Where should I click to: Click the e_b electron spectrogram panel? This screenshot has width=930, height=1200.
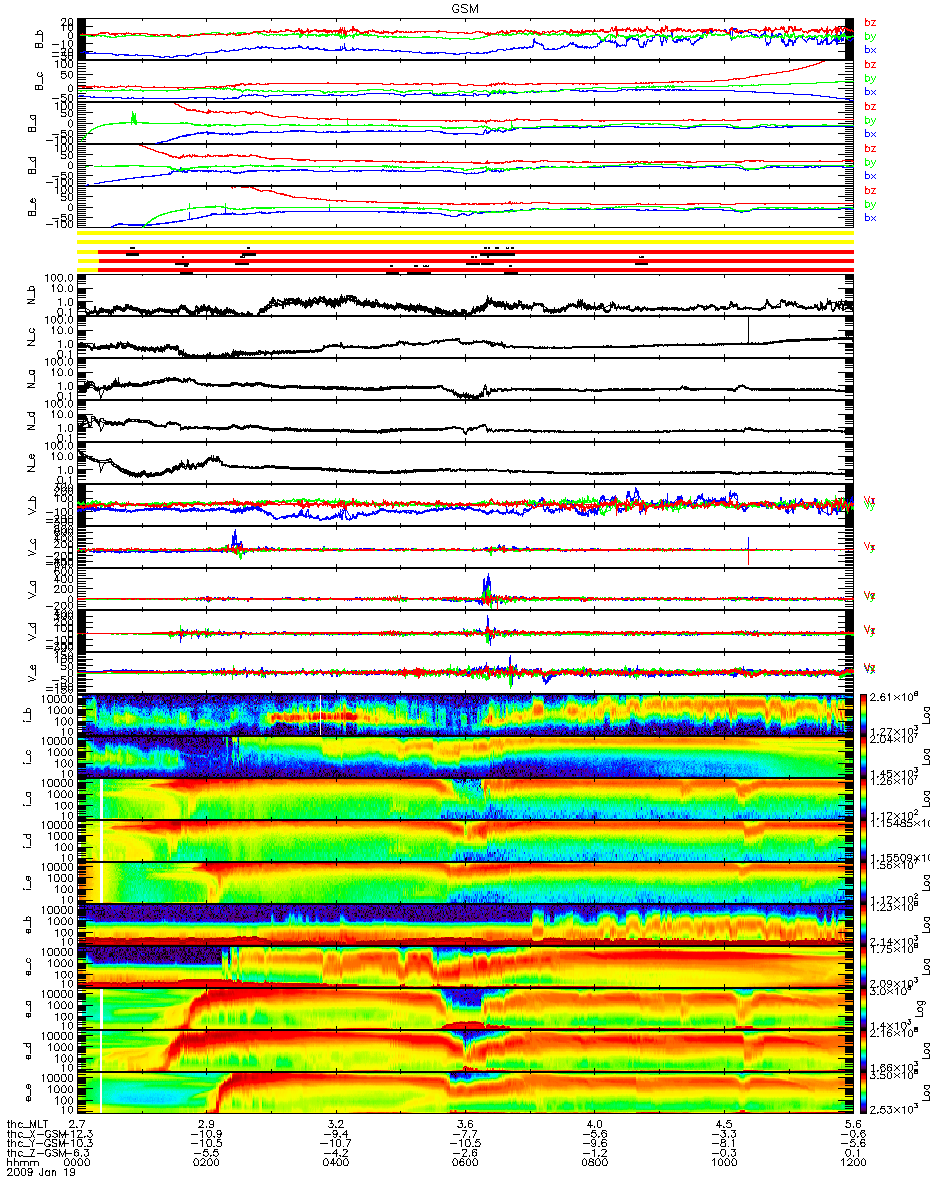tap(467, 925)
